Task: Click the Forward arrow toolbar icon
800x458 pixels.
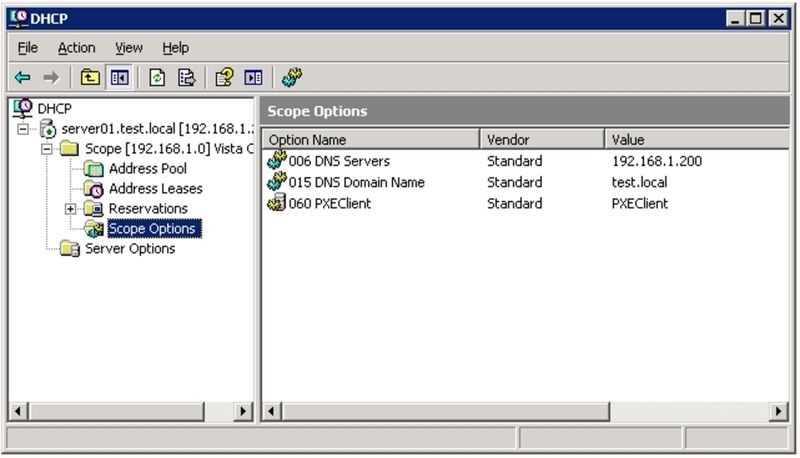Action: coord(51,78)
